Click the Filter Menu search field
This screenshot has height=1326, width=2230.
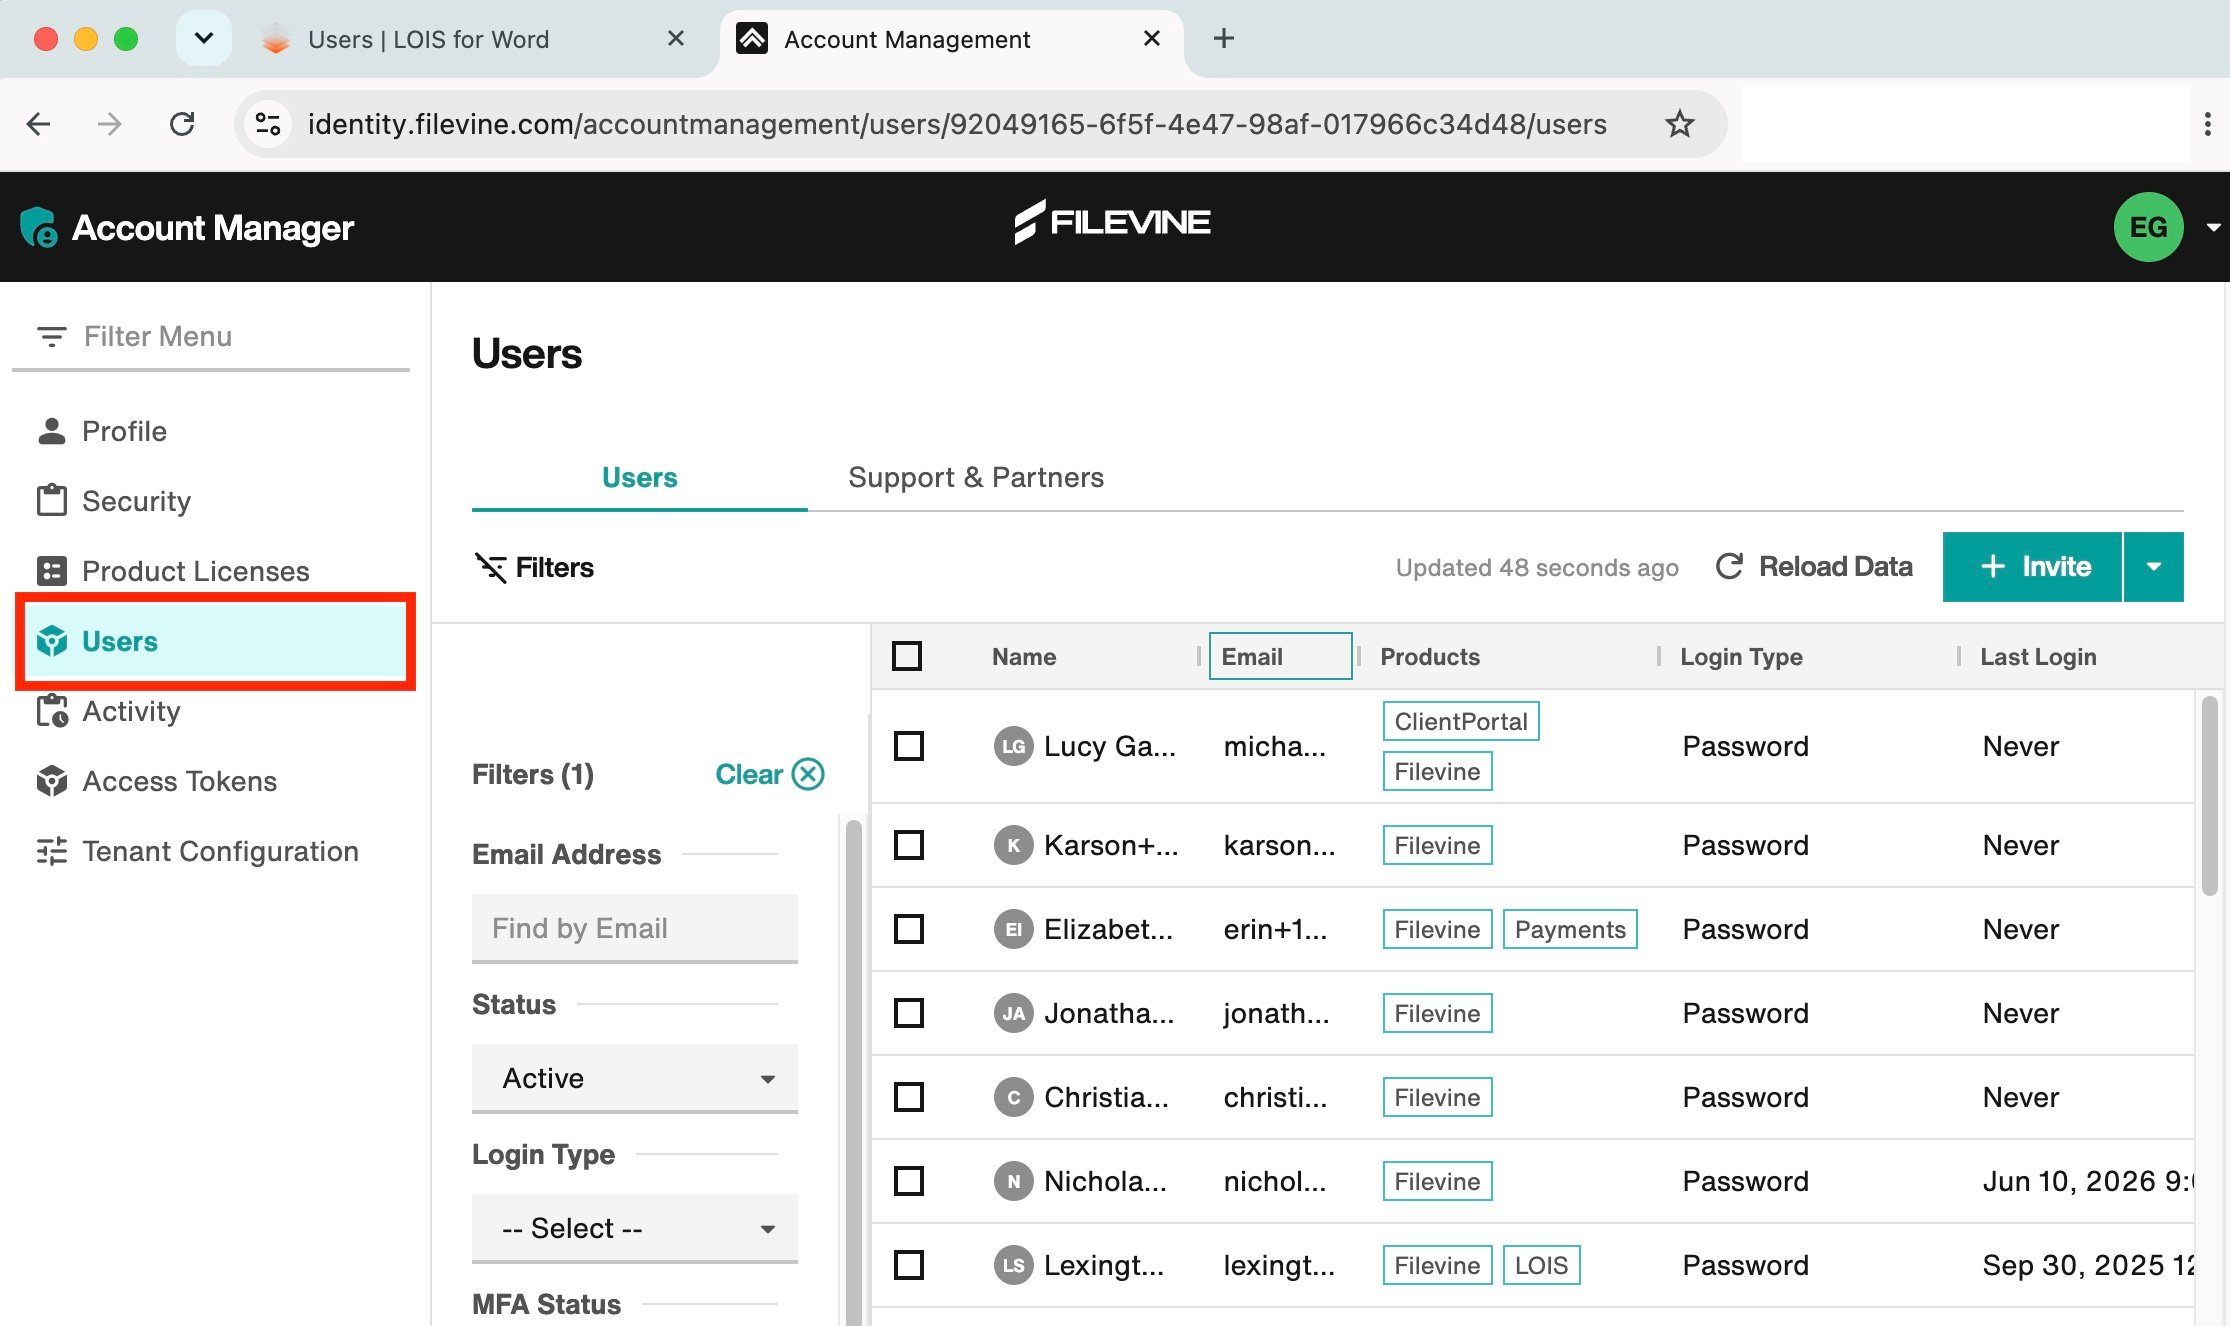point(211,336)
